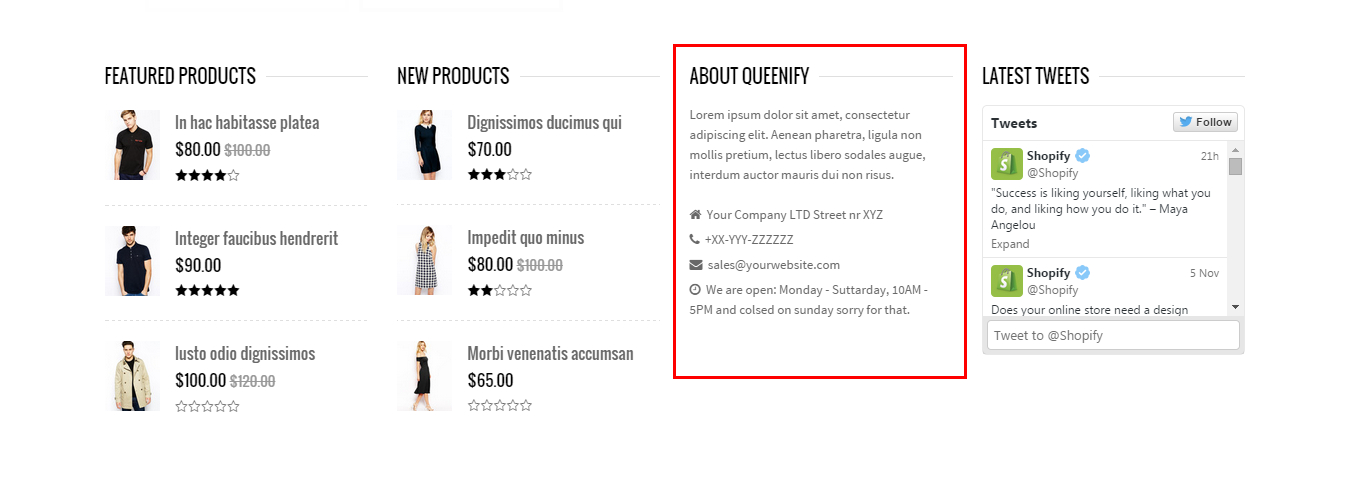Open the Tweets heading link in widget

point(1014,123)
